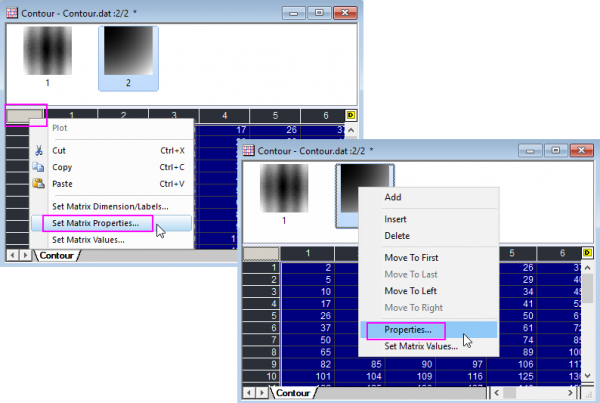
Task: Click yellow D icon in background window header
Action: 349,116
